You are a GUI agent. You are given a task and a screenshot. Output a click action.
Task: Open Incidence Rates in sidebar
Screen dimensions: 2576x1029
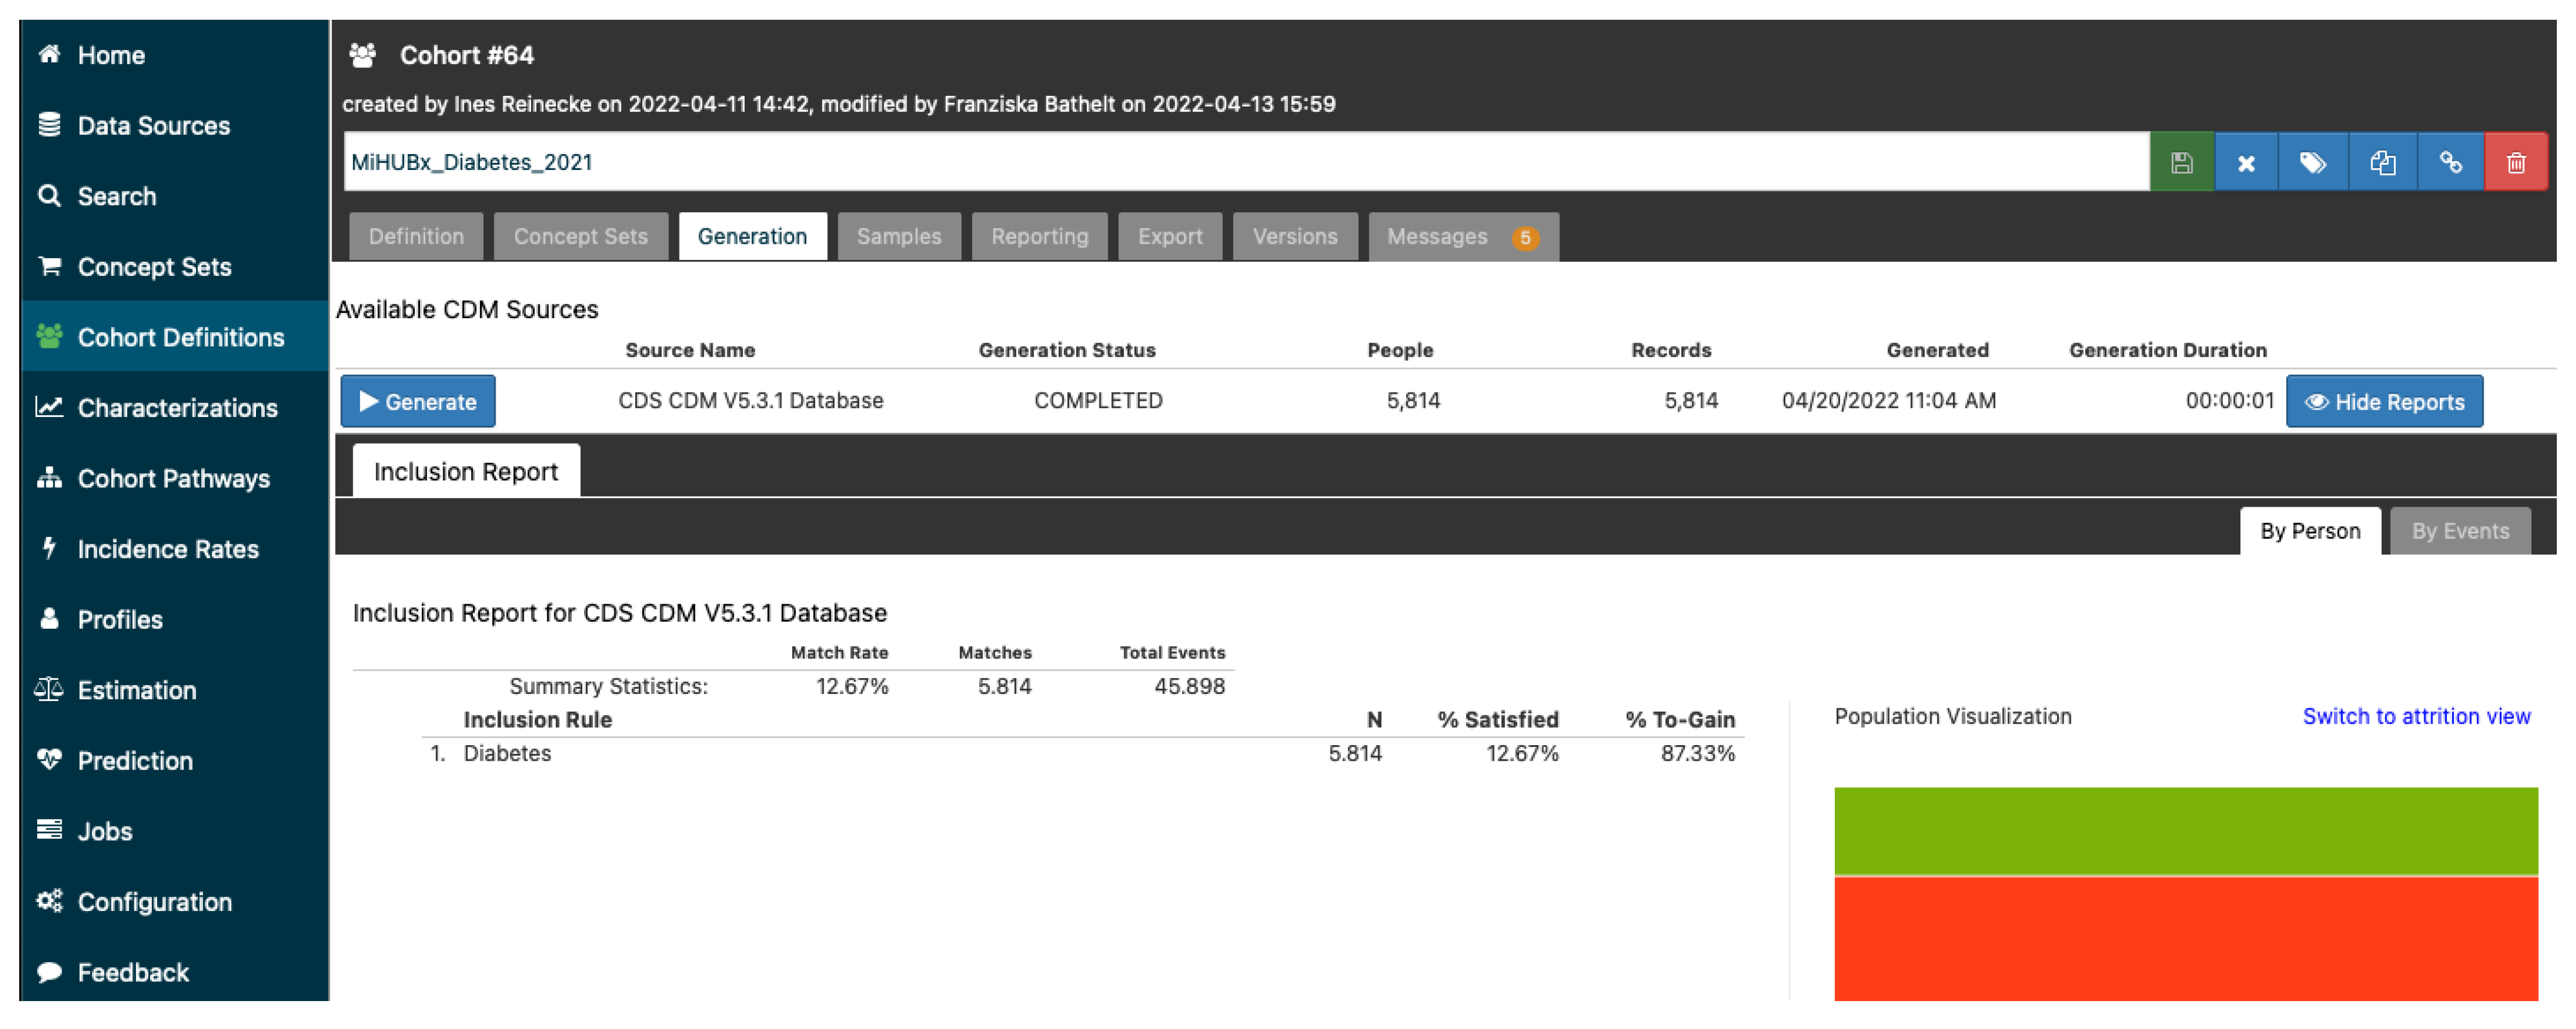click(167, 550)
